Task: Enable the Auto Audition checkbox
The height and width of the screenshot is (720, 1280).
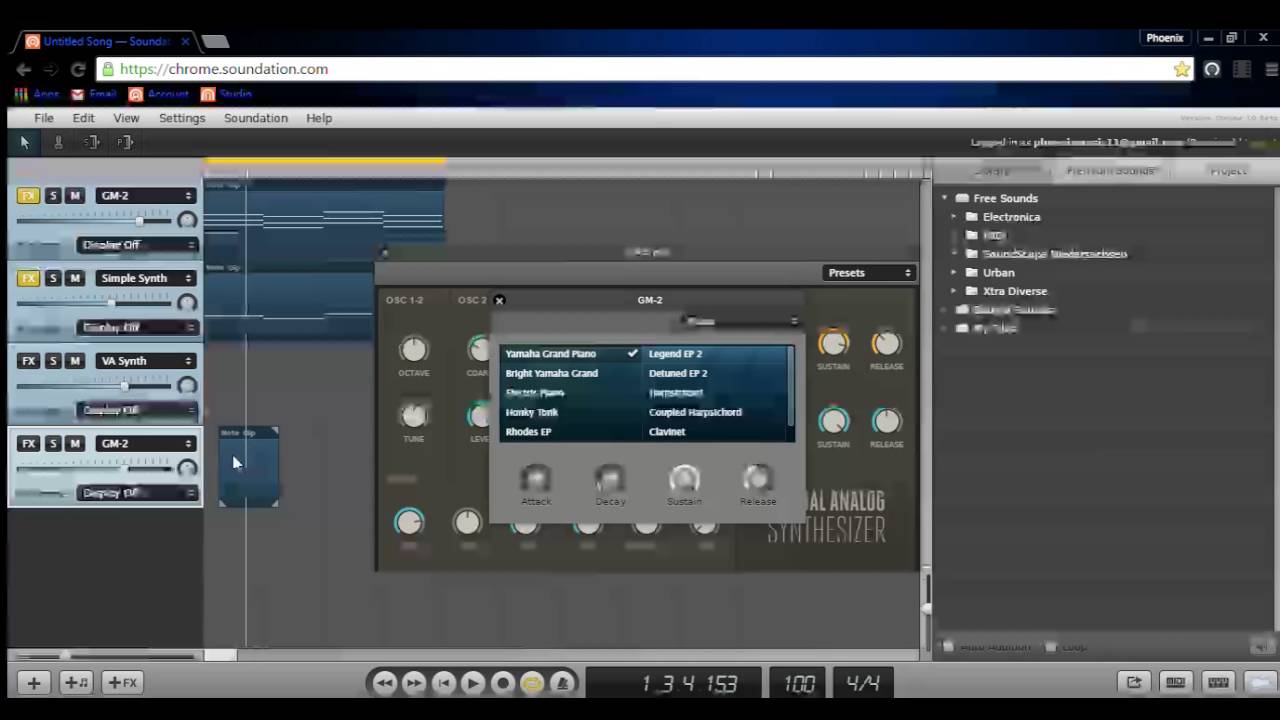Action: coord(948,647)
